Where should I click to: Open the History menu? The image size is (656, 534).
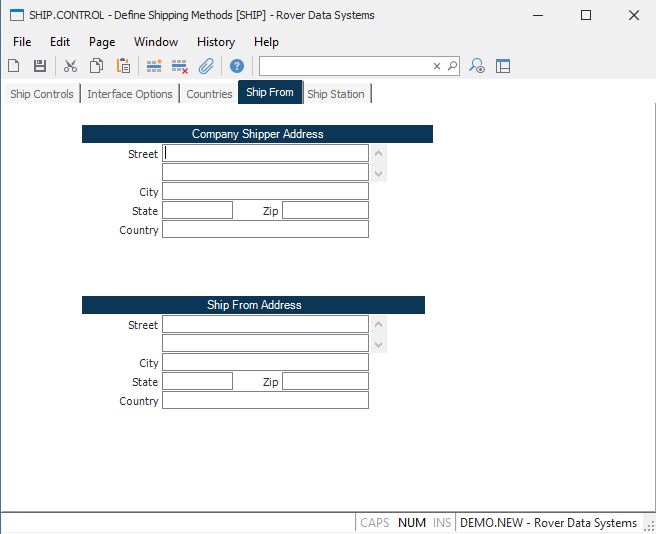tap(215, 42)
